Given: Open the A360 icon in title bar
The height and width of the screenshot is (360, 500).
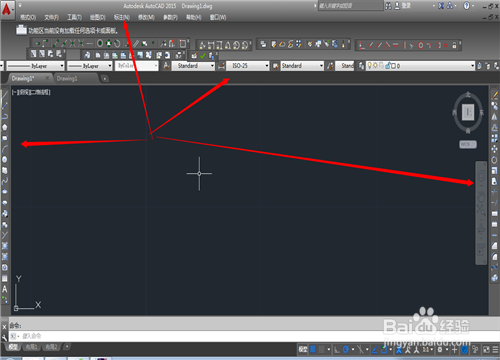Looking at the screenshot, I should pos(450,6).
